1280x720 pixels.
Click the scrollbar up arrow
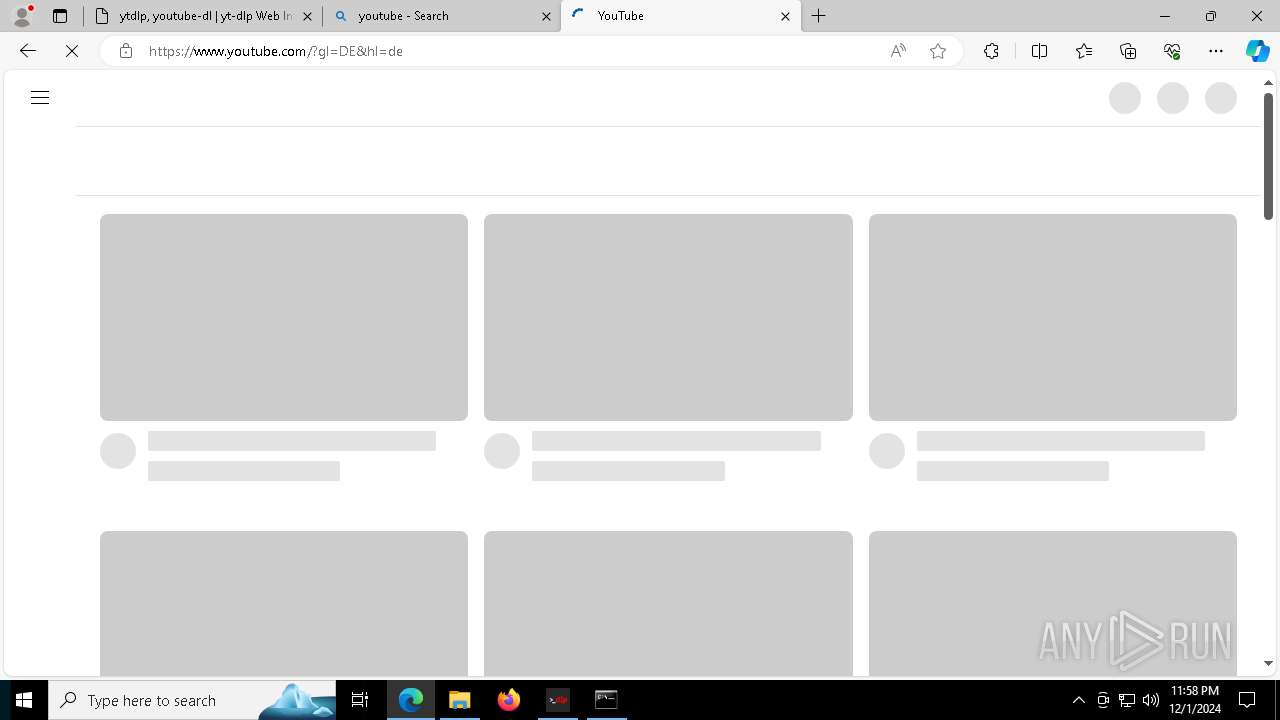1268,83
